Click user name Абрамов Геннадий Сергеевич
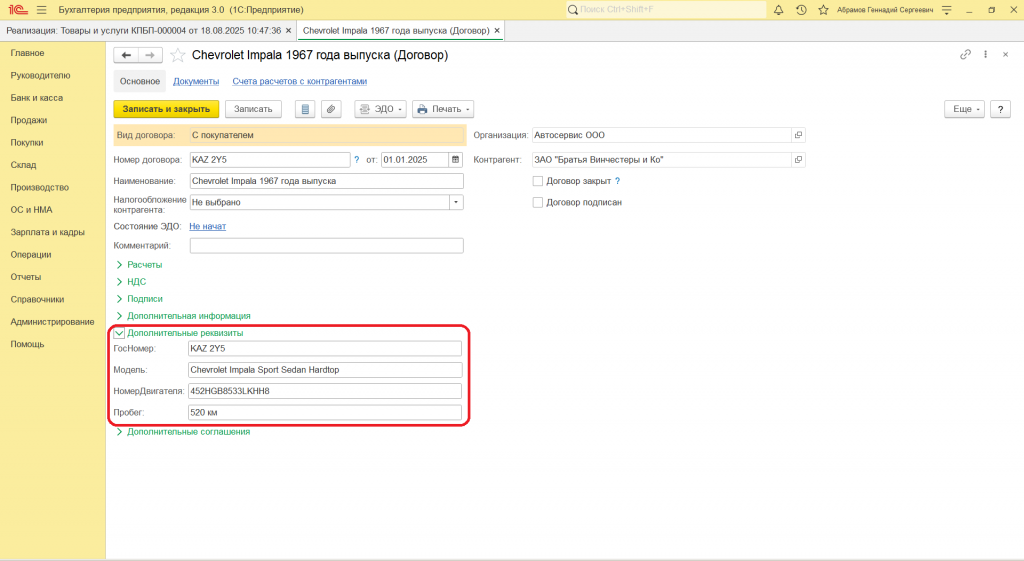This screenshot has width=1024, height=561. [x=885, y=10]
